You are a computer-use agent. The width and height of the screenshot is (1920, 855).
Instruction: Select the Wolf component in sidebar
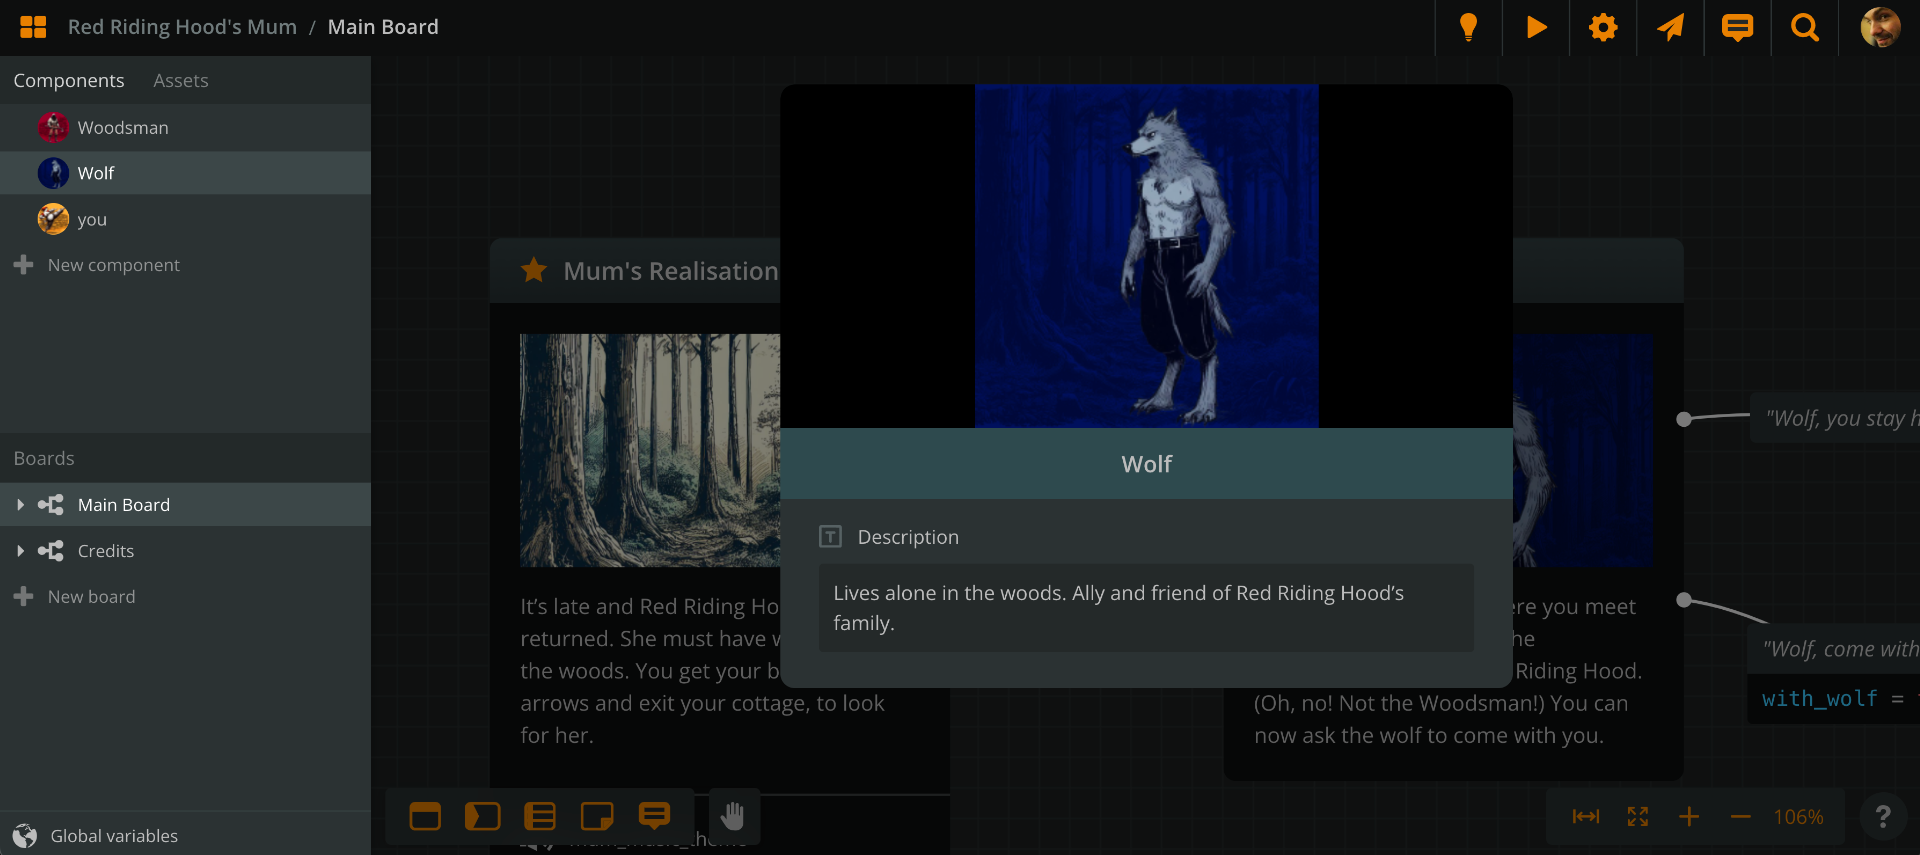pyautogui.click(x=185, y=173)
